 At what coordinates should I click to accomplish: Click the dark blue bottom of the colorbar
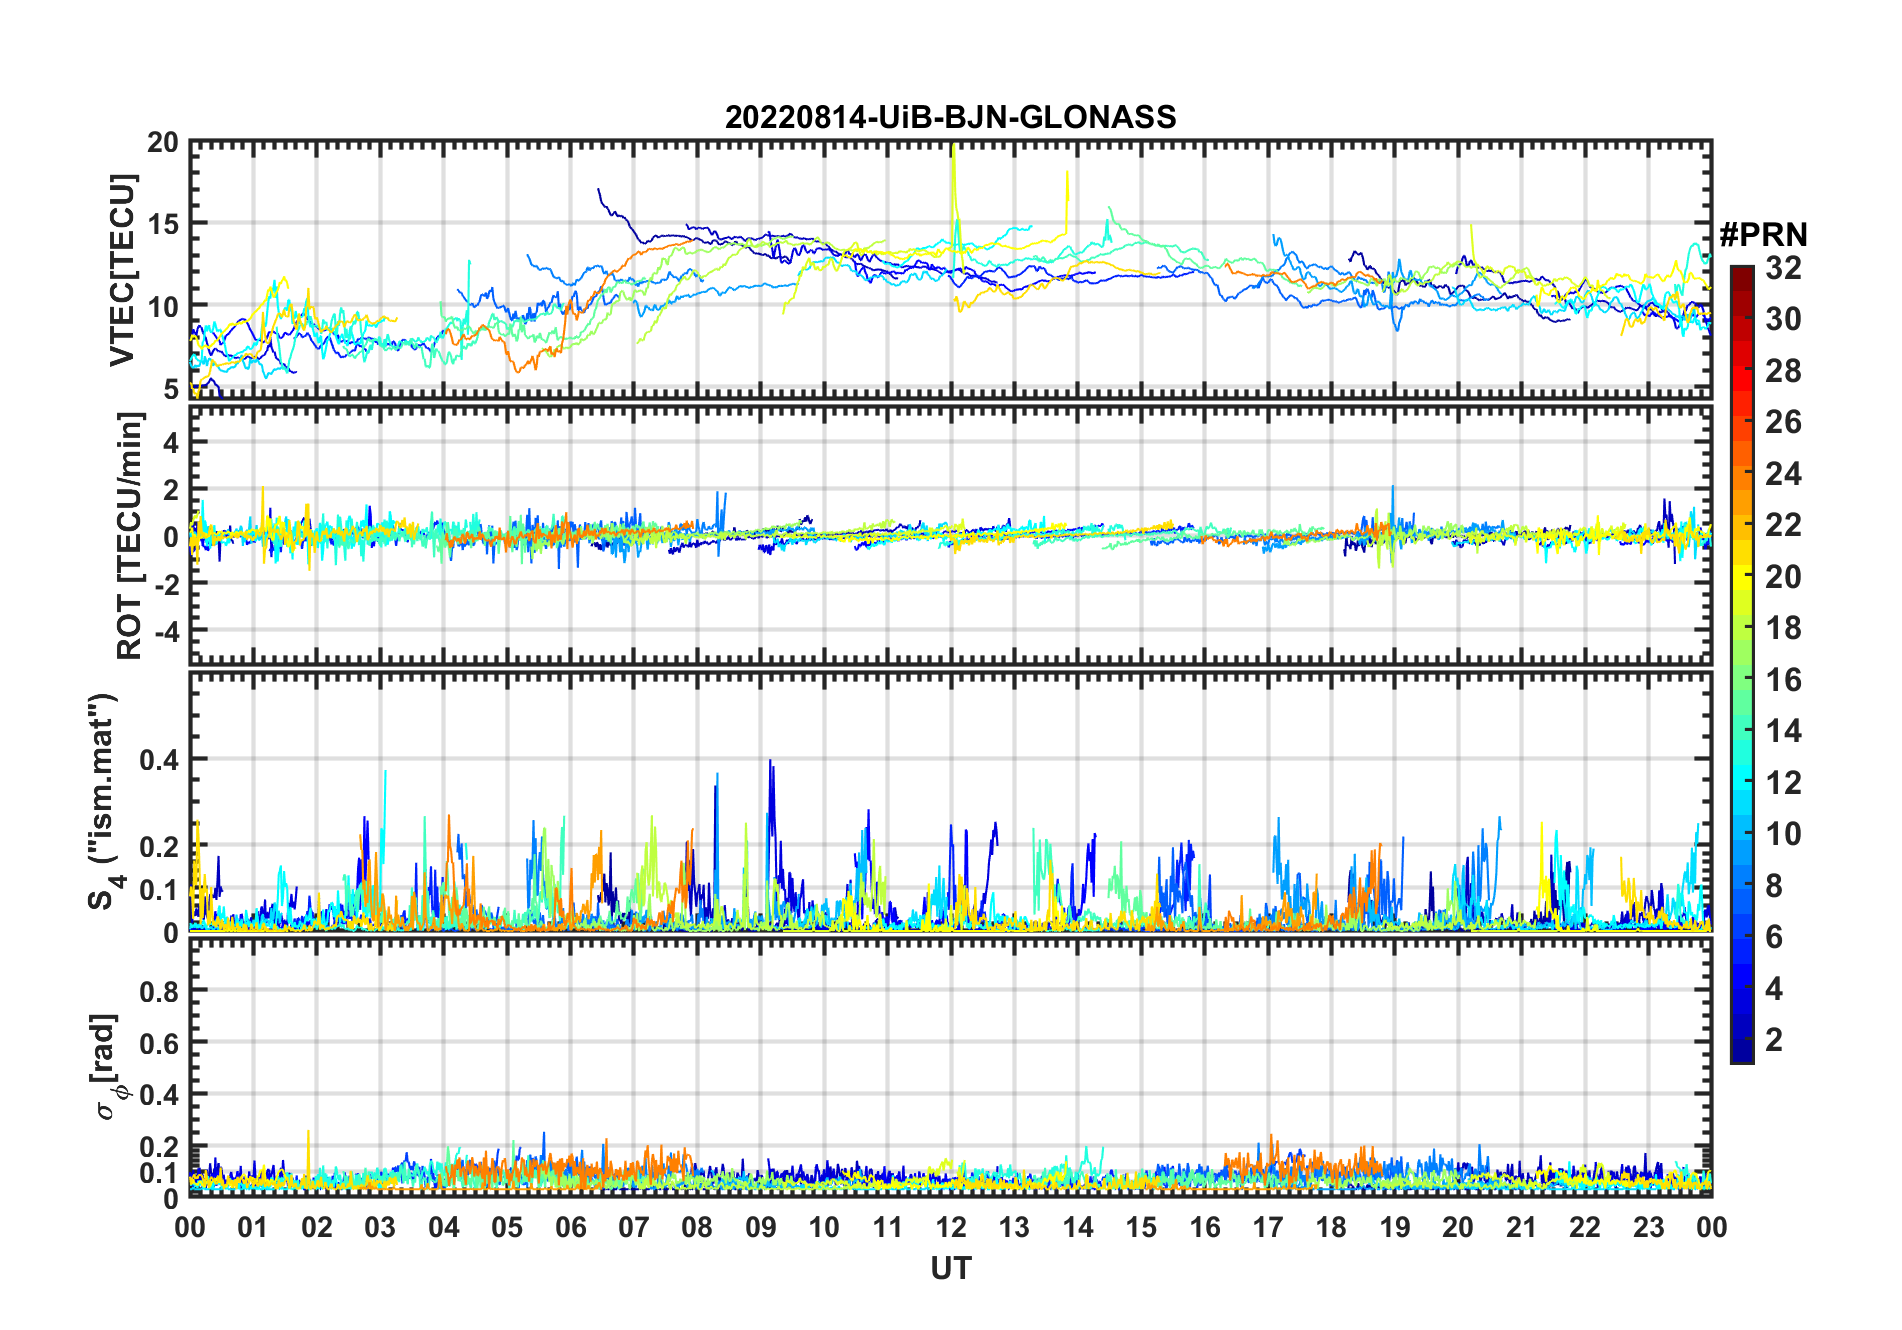pos(1742,1050)
